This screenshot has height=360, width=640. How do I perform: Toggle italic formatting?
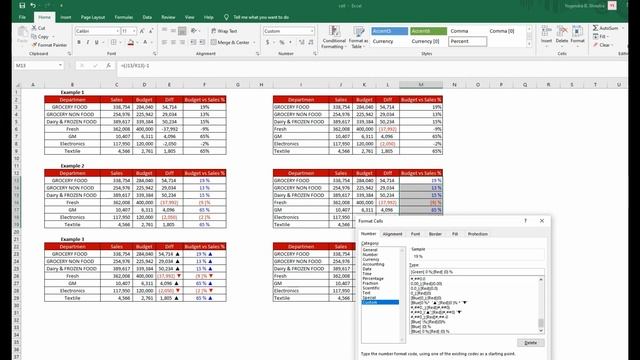tap(88, 42)
